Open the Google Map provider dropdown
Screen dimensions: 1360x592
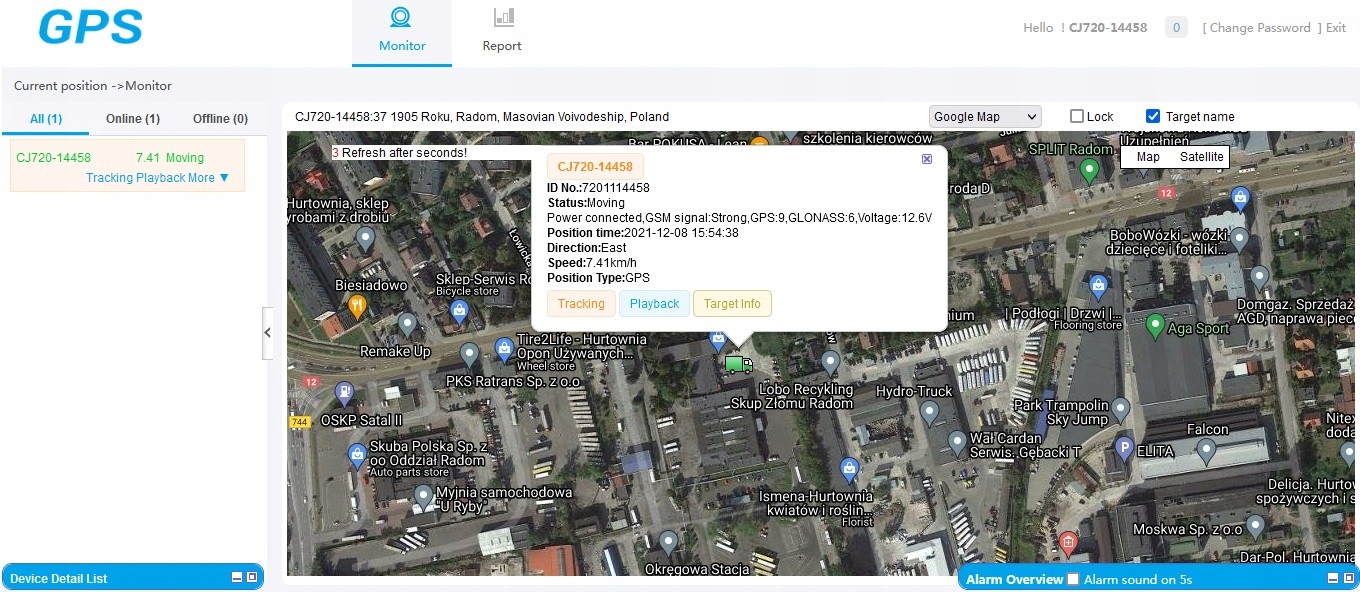pos(985,117)
